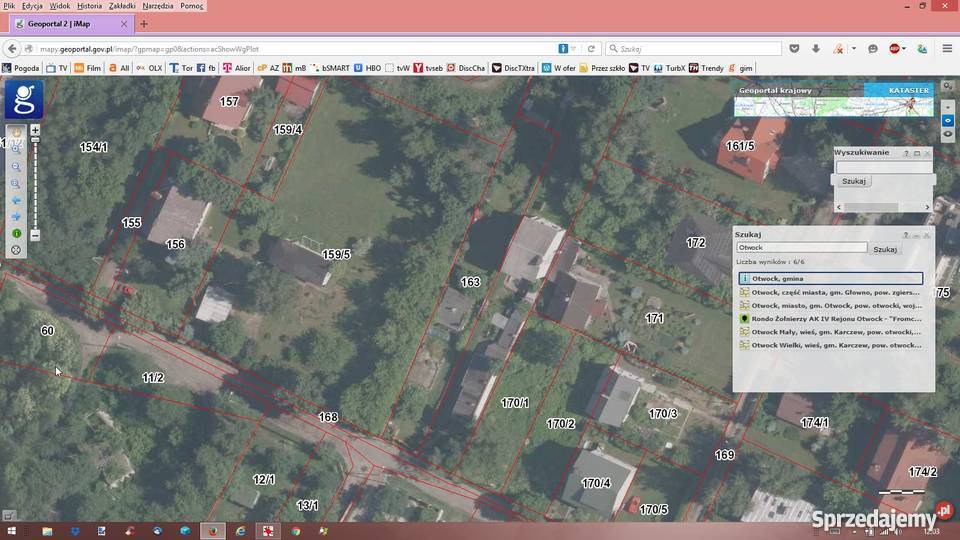The width and height of the screenshot is (960, 540).
Task: Click Szukaj button next to Otwock field
Action: (885, 249)
